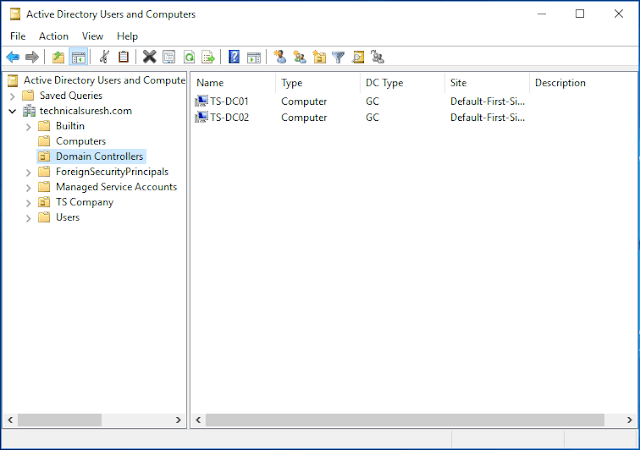Expand the ForeignSecurityPrincipals container

coord(28,173)
